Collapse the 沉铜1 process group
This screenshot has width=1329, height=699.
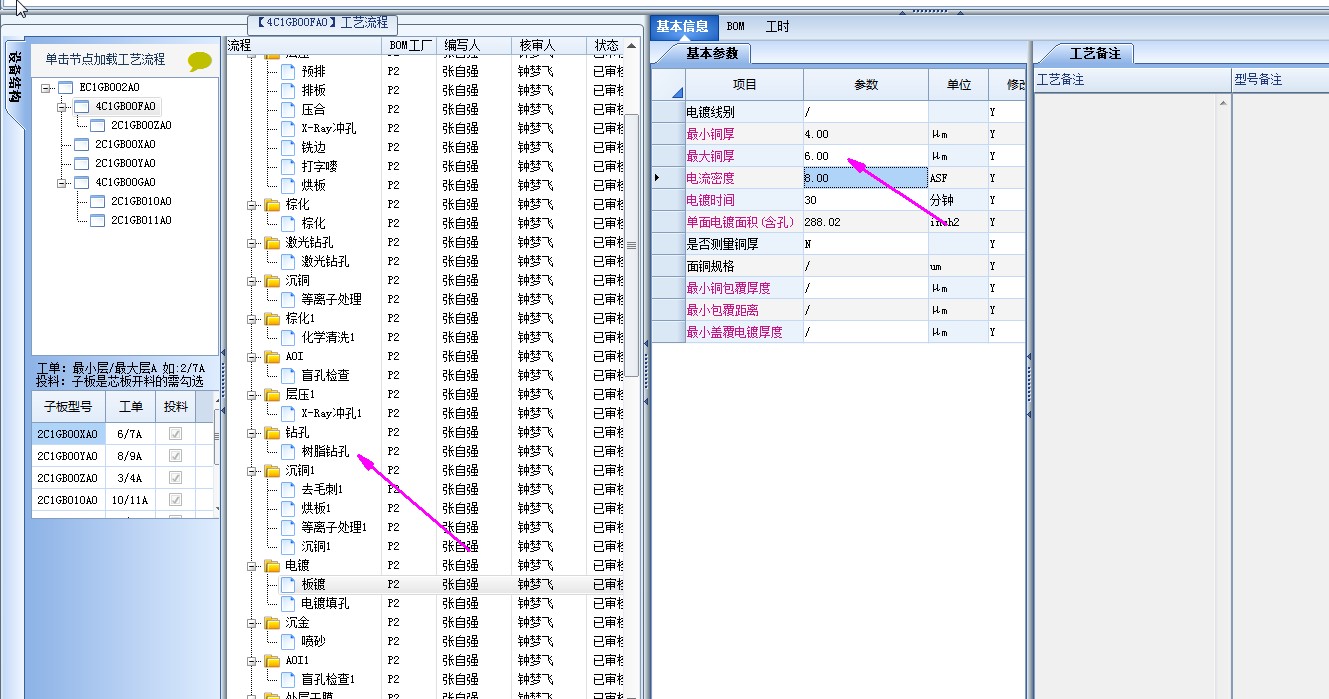click(x=251, y=470)
